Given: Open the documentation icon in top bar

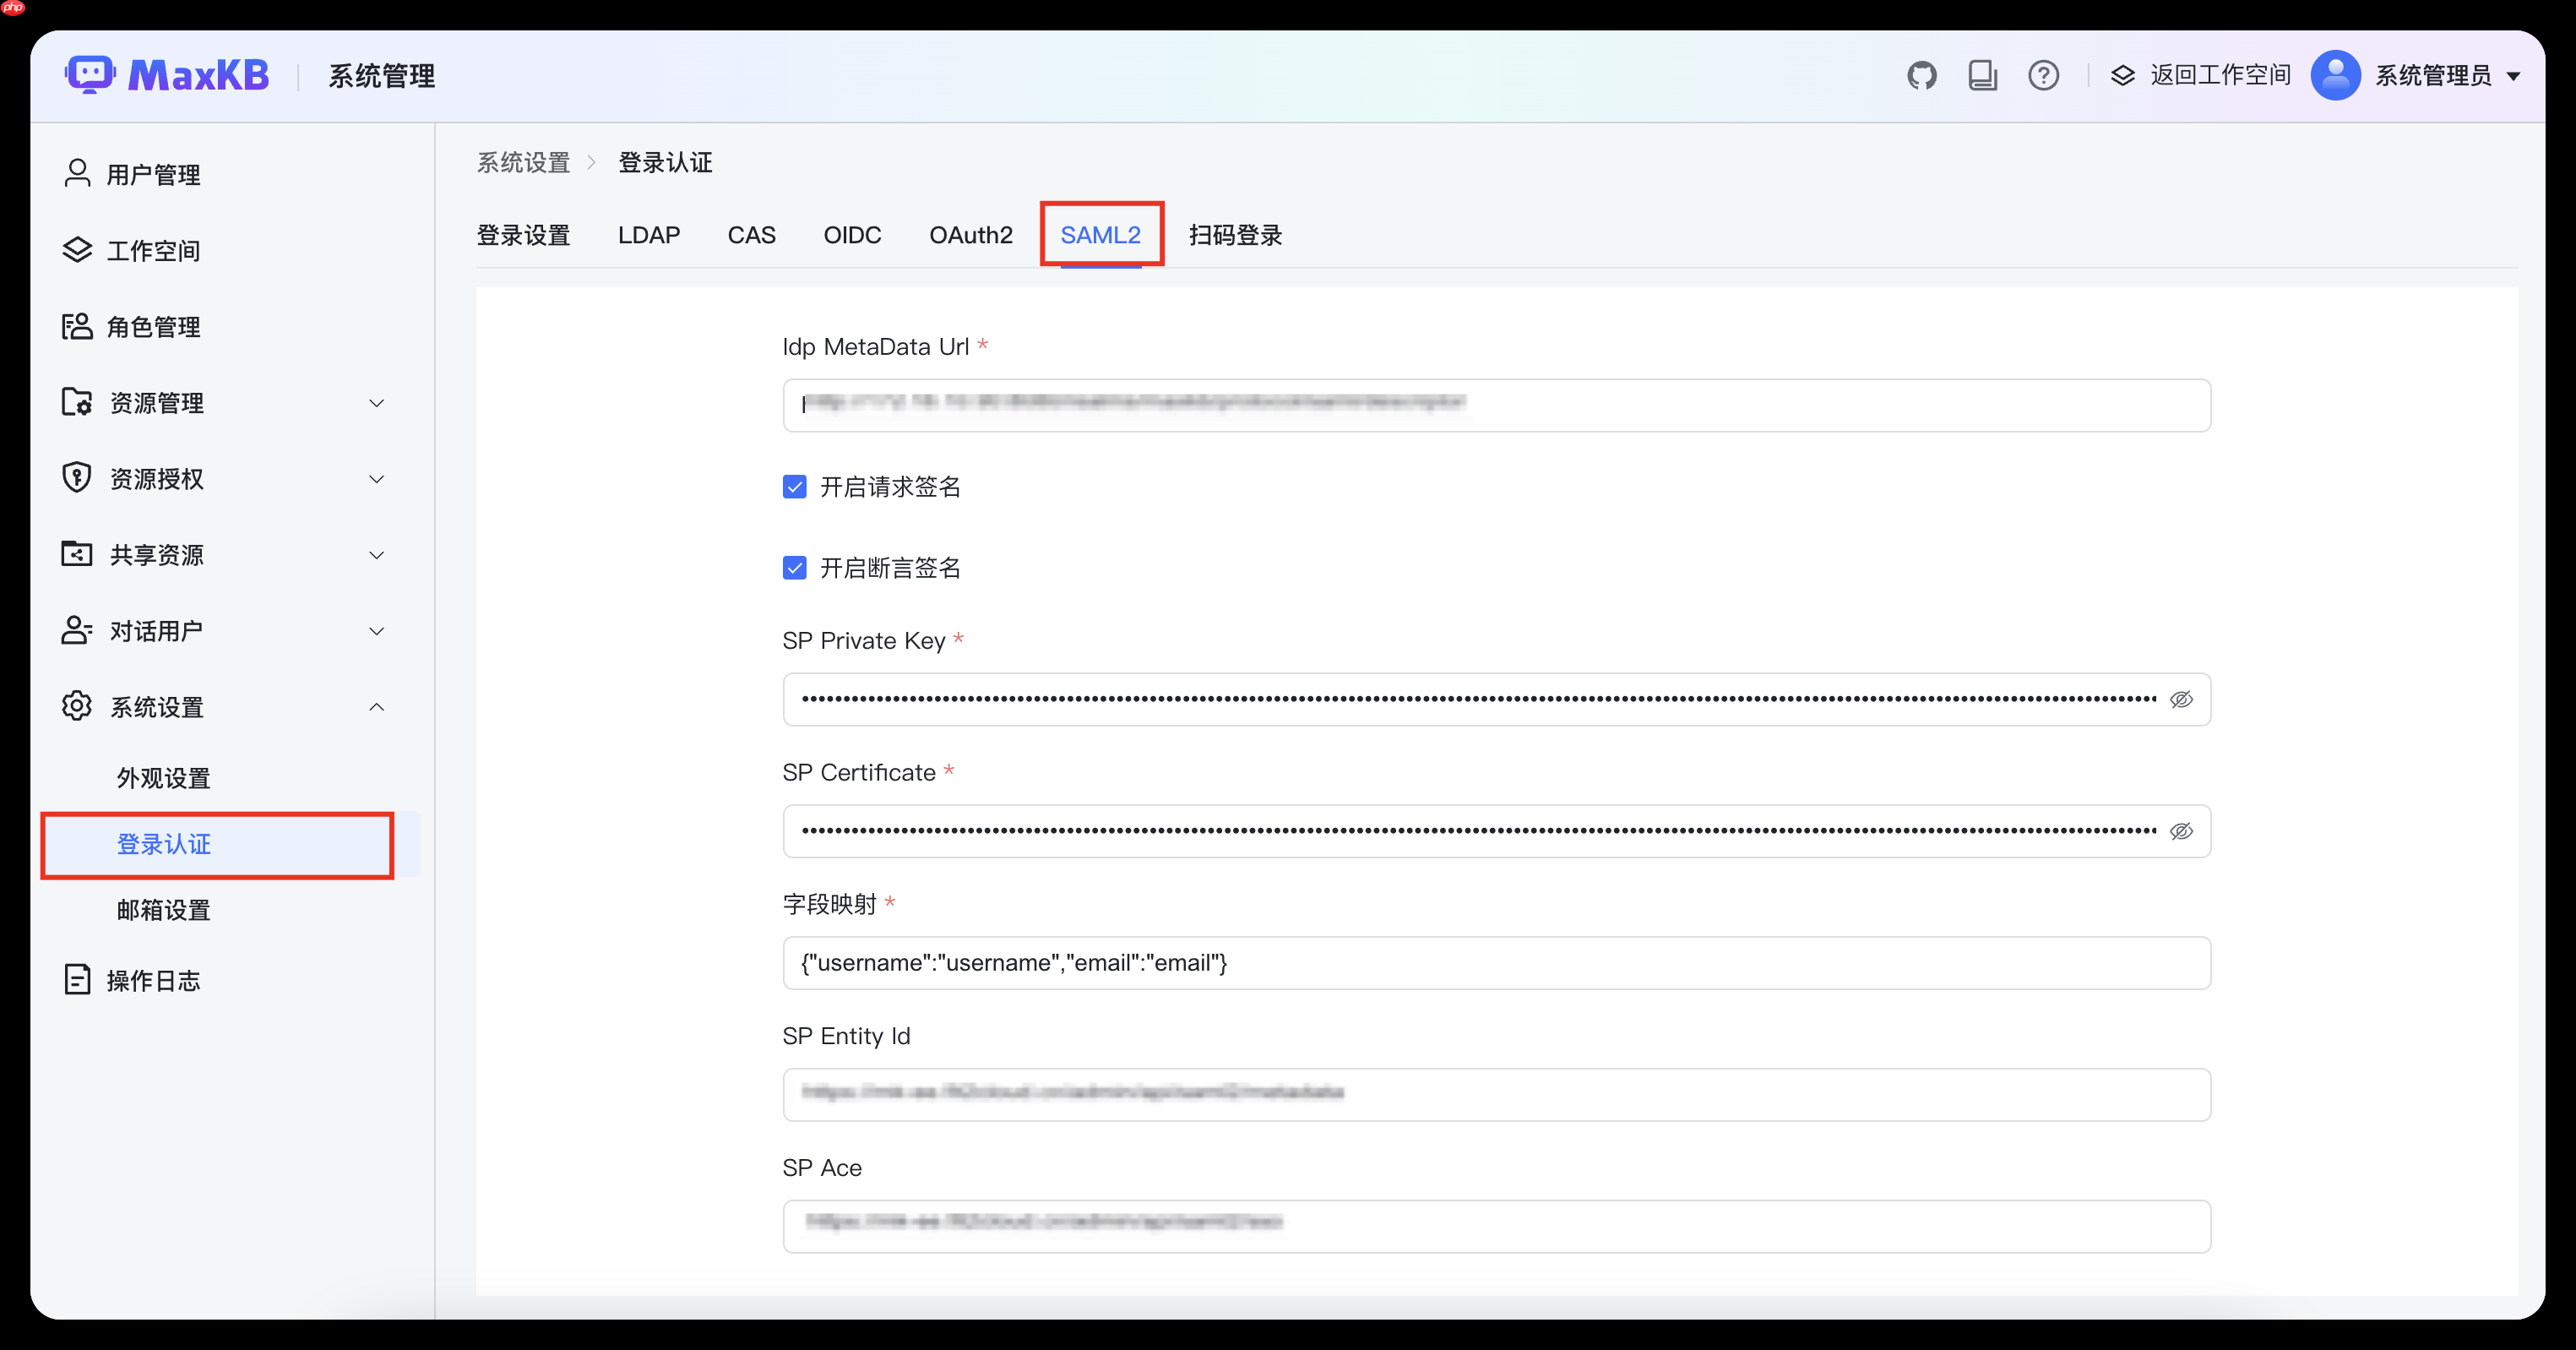Looking at the screenshot, I should tap(1983, 75).
